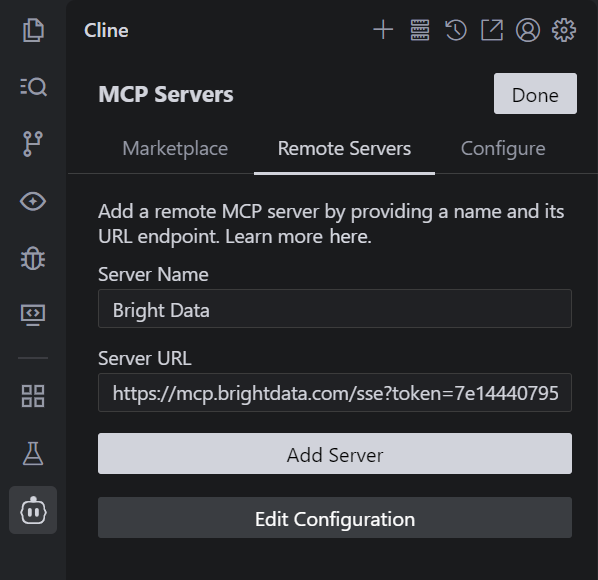Screen dimensions: 598x580
Task: Click the 'Server Name' label
Action: point(153,275)
